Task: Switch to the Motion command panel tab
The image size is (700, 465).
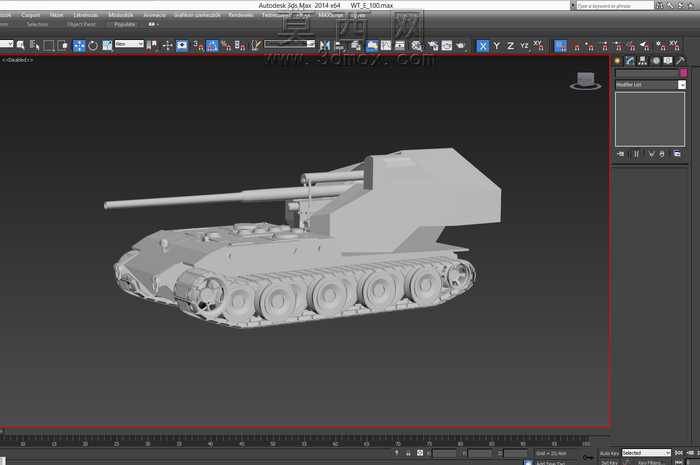Action: pos(655,60)
